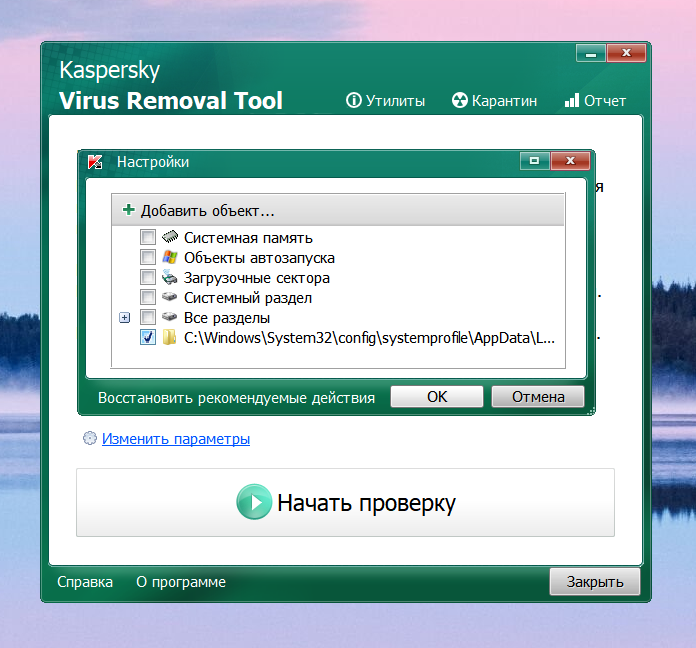This screenshot has height=648, width=696.
Task: Select the Загрузочные сектора row text
Action: (x=257, y=278)
